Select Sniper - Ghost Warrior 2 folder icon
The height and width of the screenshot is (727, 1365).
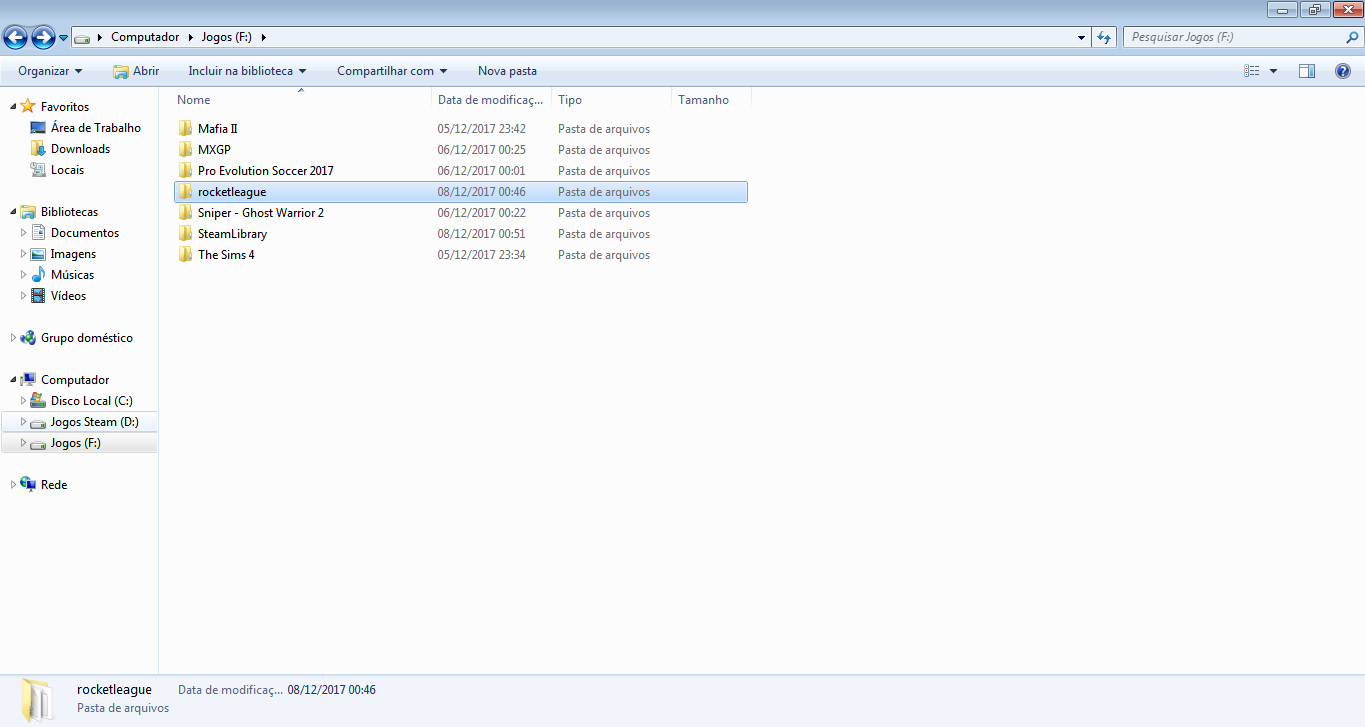[x=185, y=212]
